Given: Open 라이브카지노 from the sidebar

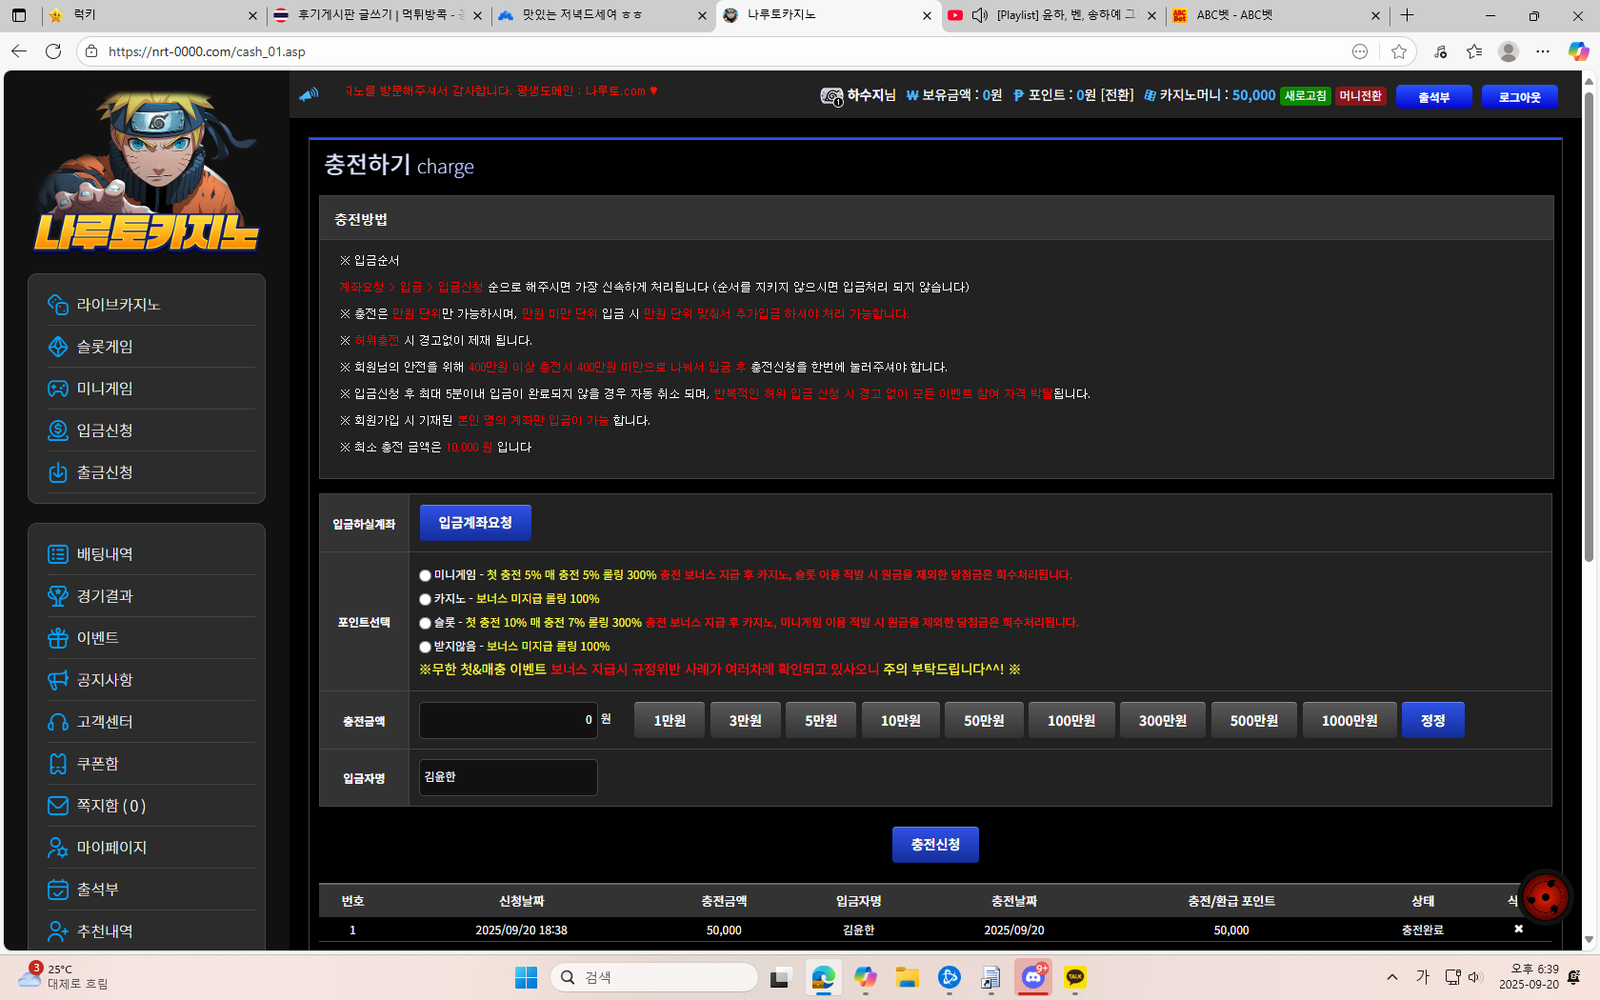Looking at the screenshot, I should click(x=118, y=305).
